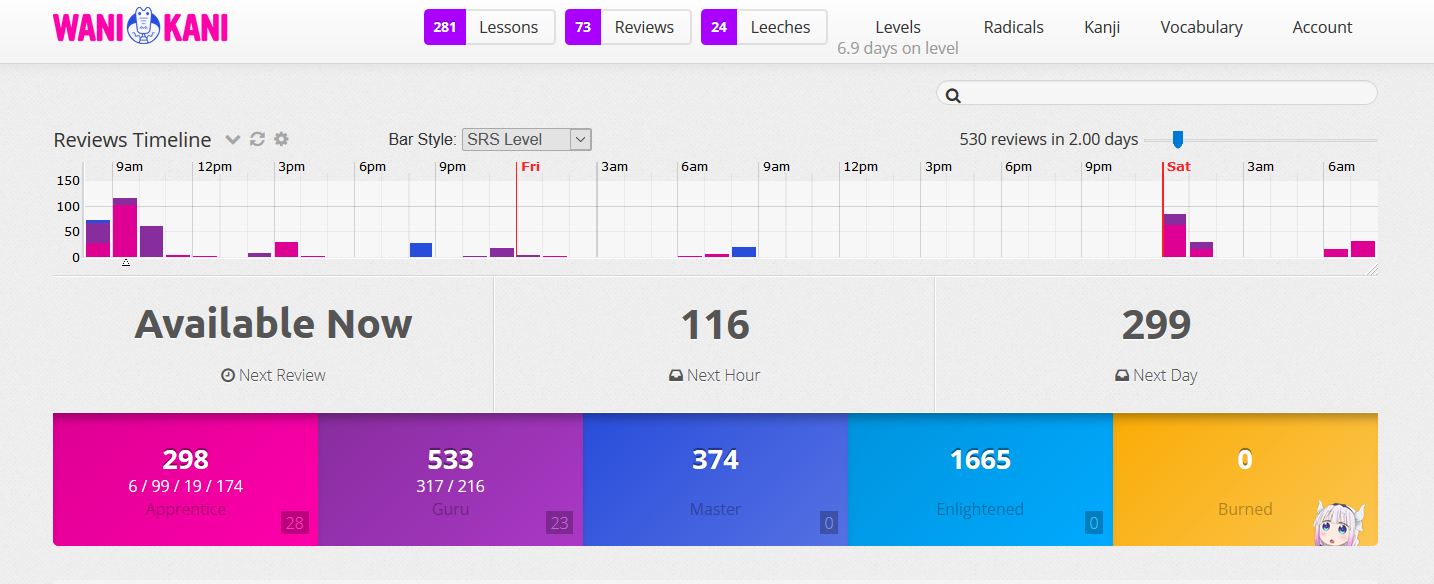
Task: Click the 299 Next Day panel
Action: 1157,345
